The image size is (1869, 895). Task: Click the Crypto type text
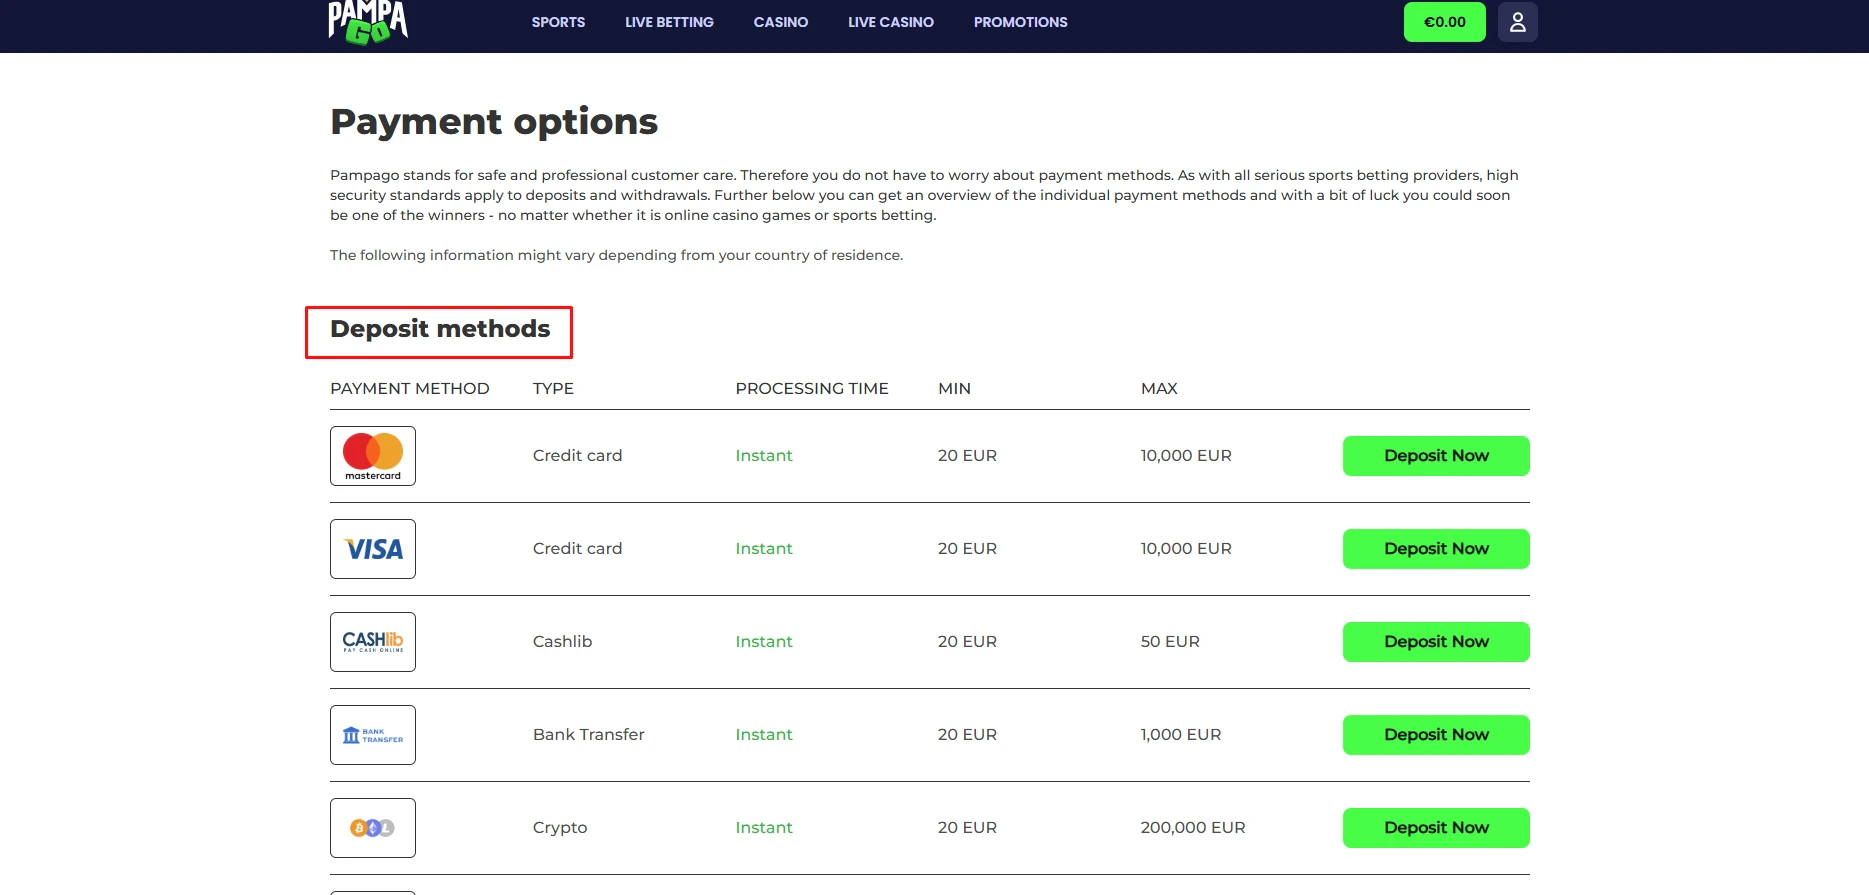pos(560,828)
